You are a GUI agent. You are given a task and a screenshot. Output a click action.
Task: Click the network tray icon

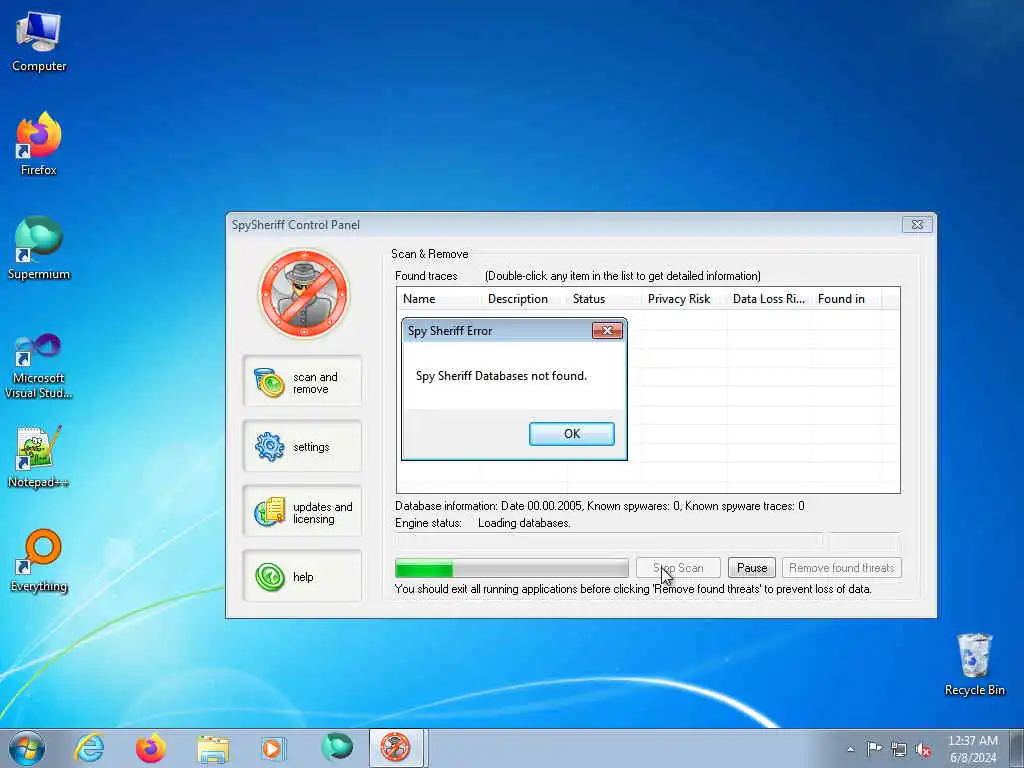point(899,749)
